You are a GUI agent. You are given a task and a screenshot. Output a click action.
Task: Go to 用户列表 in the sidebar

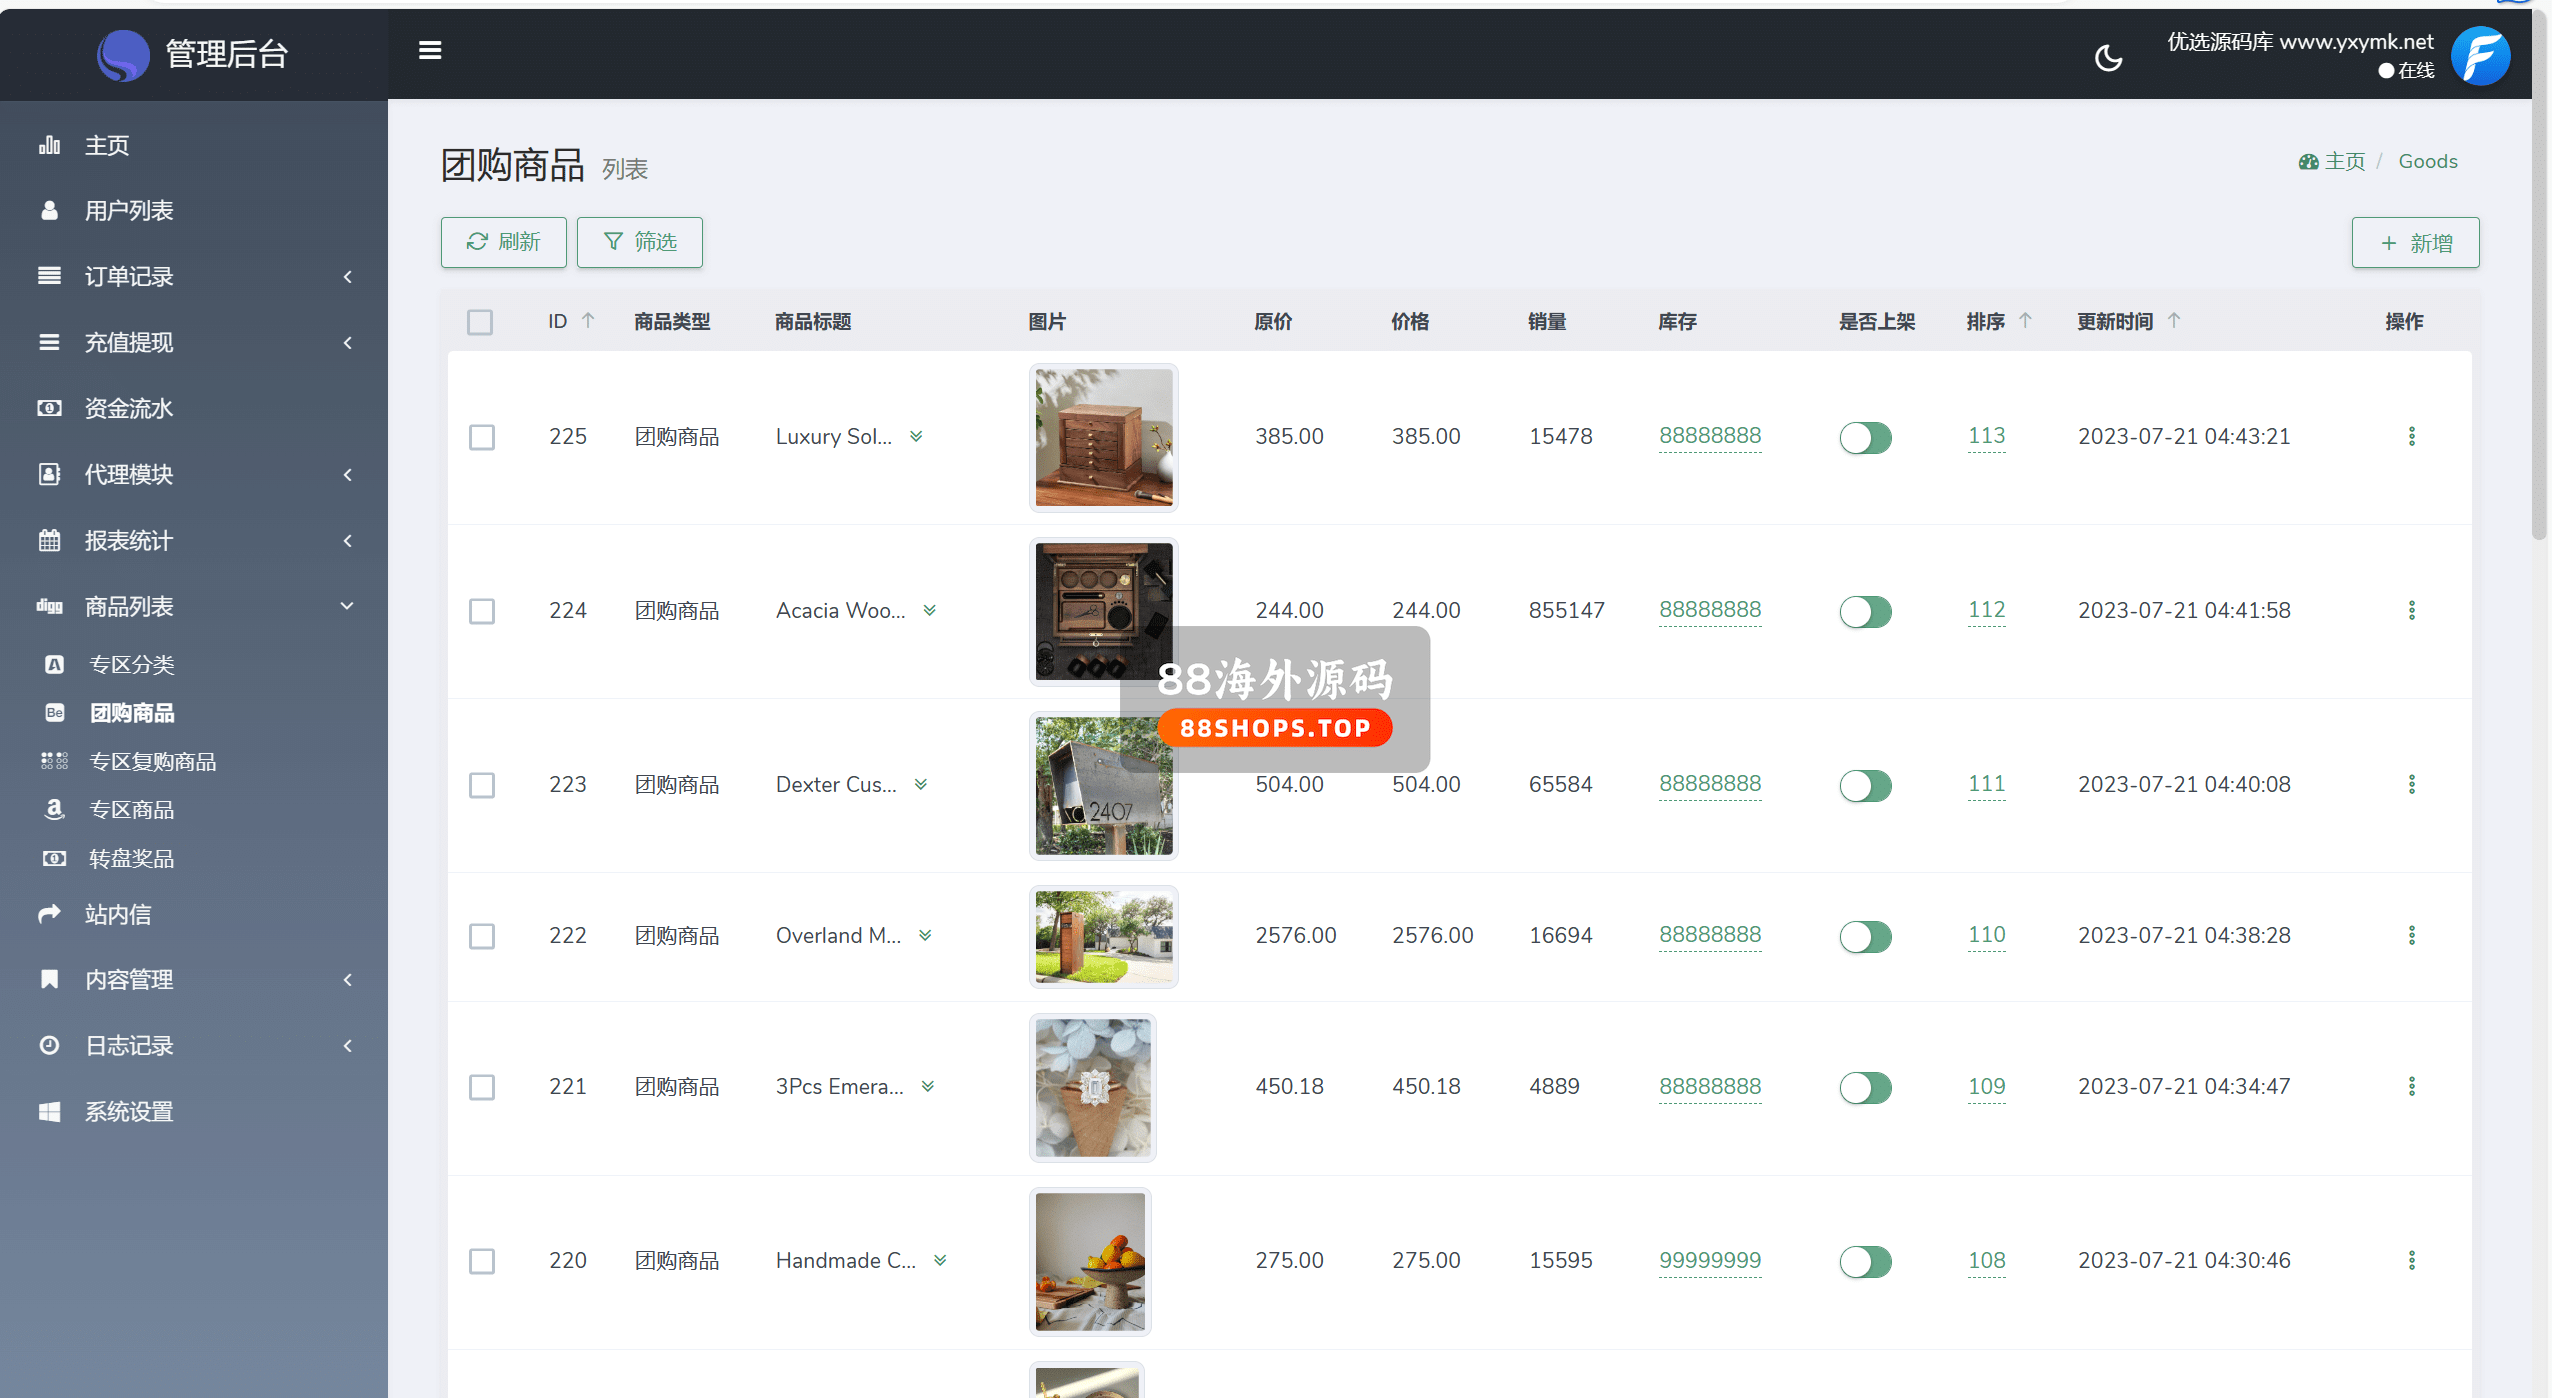[x=129, y=210]
